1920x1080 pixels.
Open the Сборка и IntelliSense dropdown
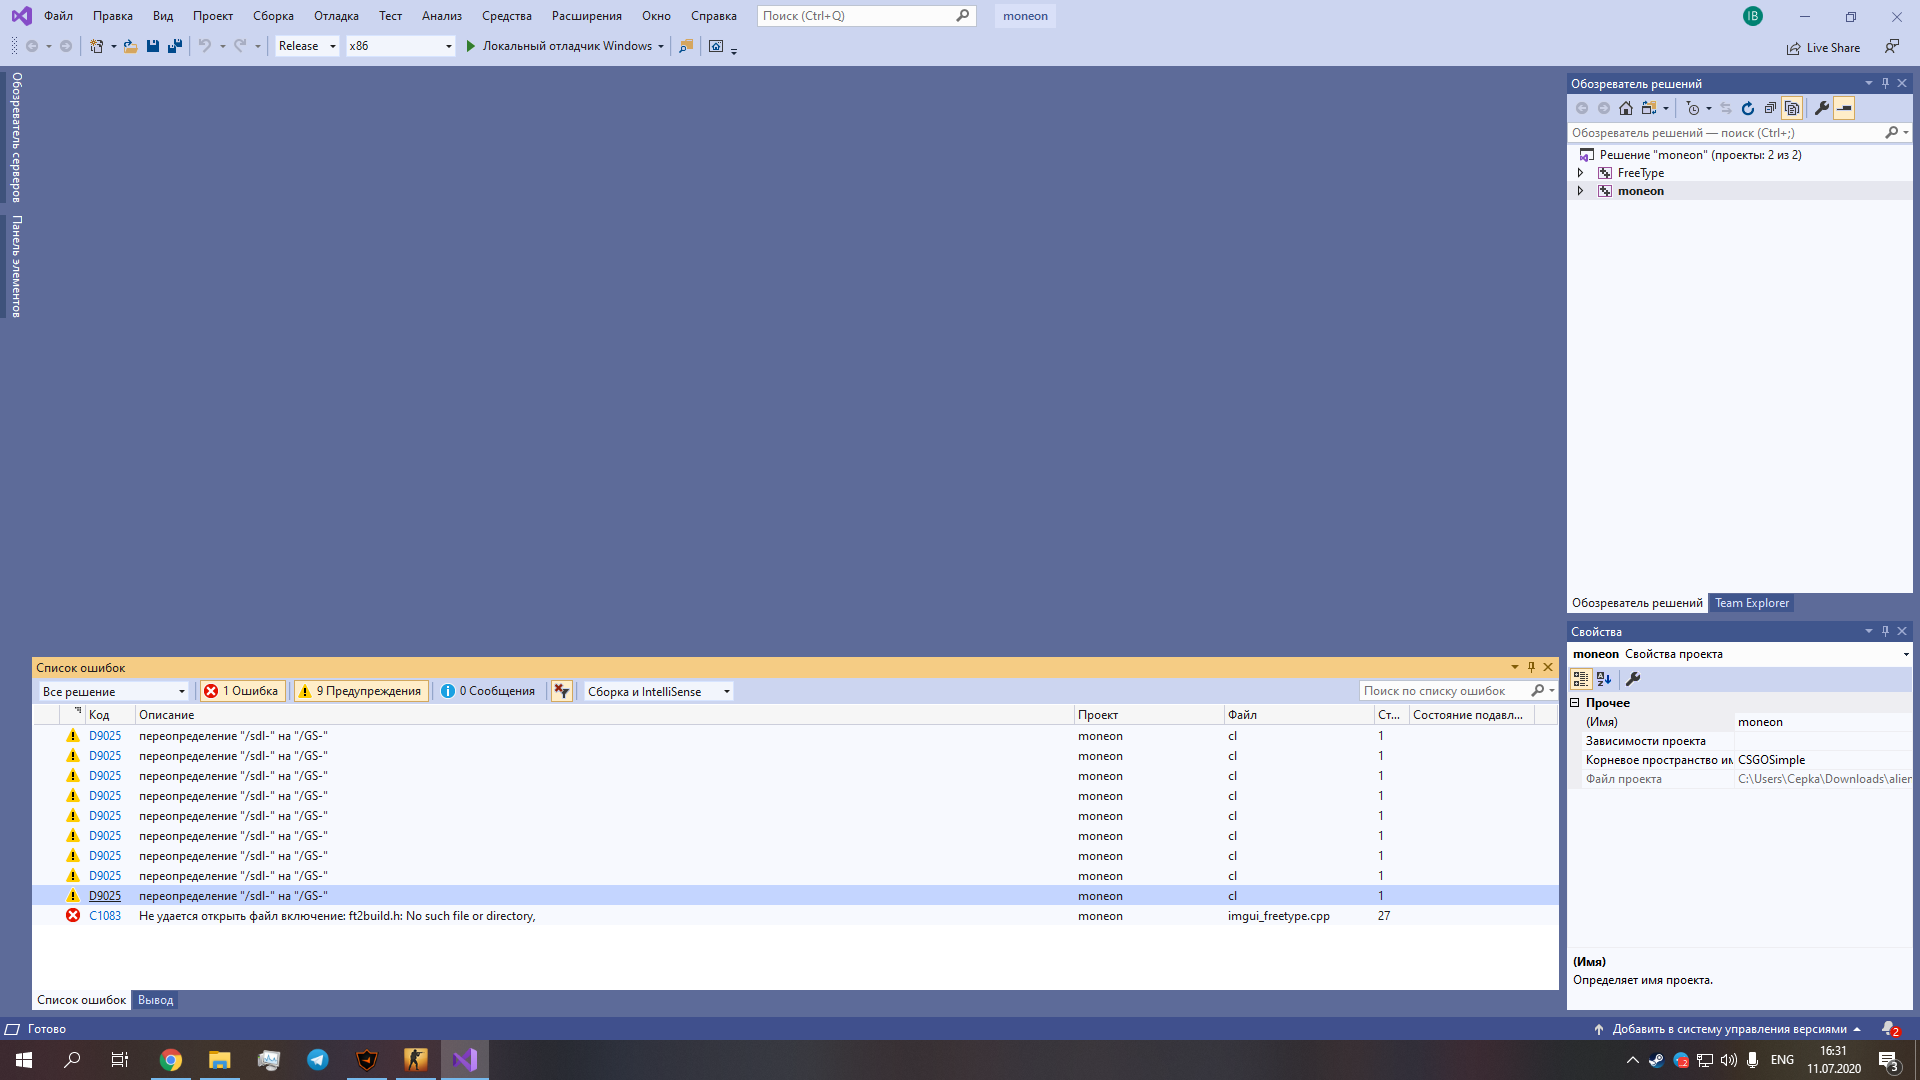coord(658,691)
